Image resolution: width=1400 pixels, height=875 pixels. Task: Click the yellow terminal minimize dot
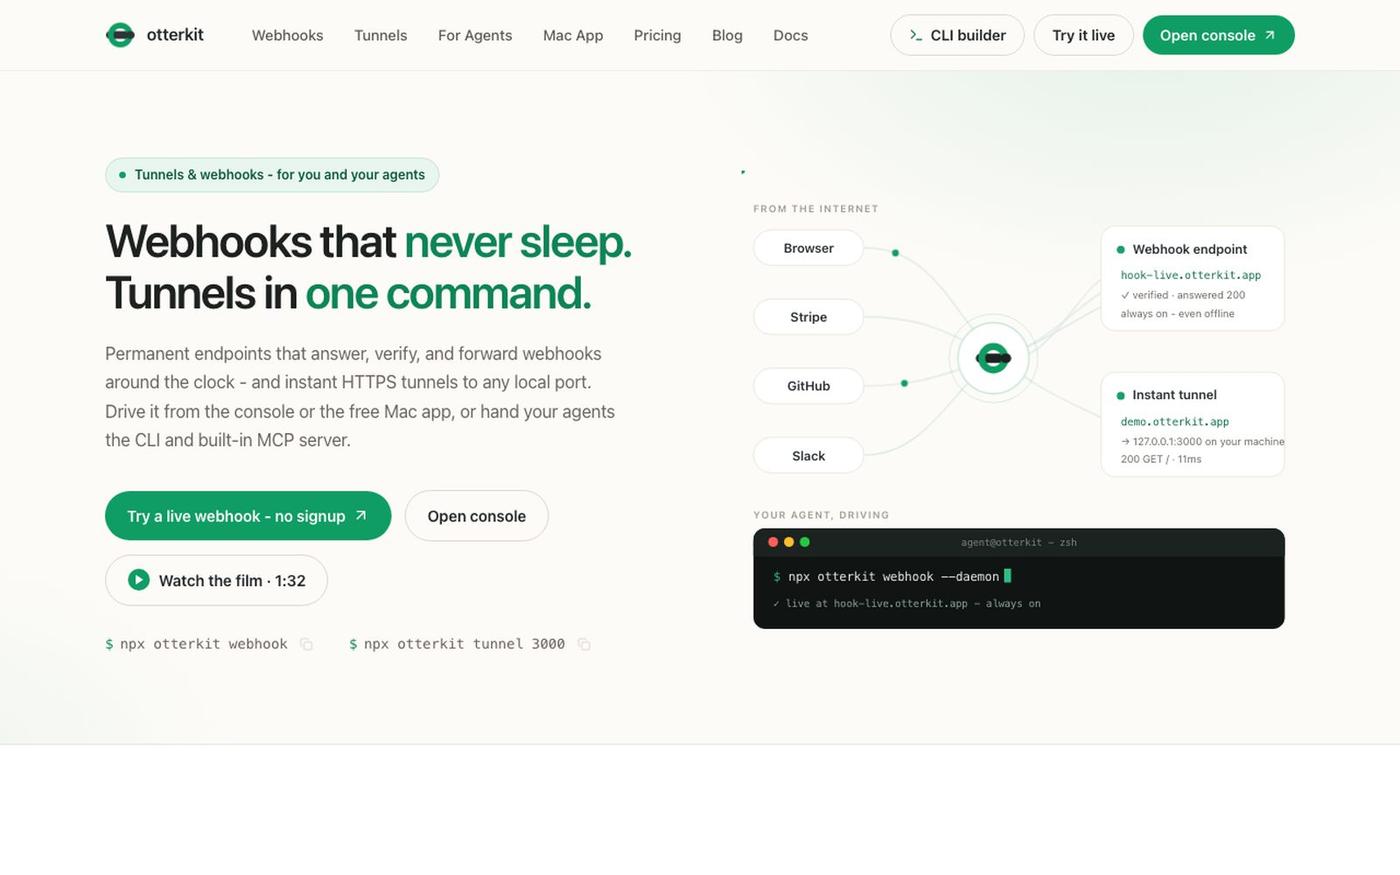pyautogui.click(x=789, y=542)
